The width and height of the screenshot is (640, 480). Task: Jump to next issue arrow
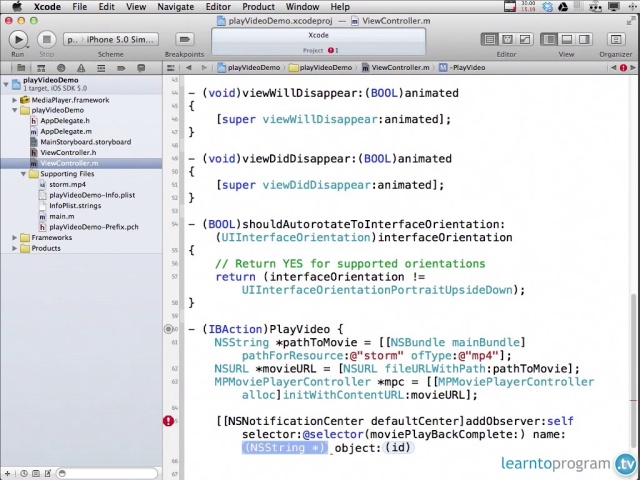pyautogui.click(x=633, y=68)
